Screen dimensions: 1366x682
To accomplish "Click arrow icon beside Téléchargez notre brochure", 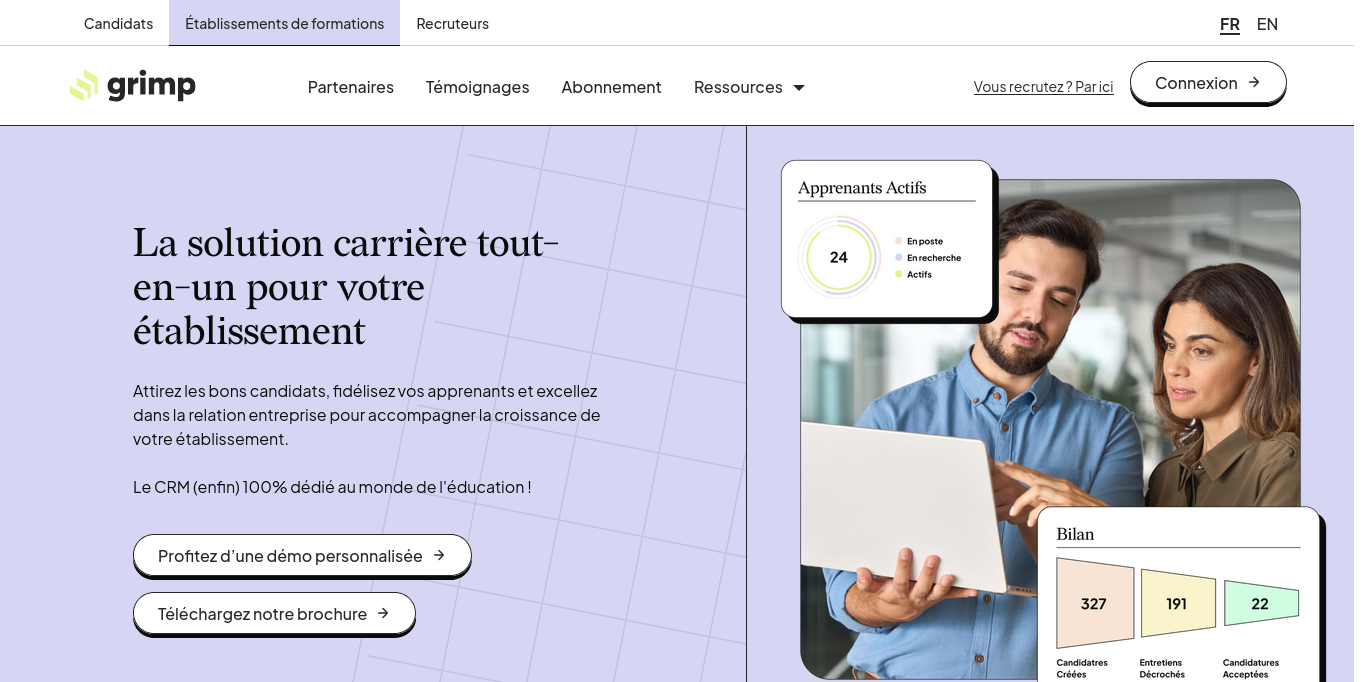I will click(x=383, y=613).
